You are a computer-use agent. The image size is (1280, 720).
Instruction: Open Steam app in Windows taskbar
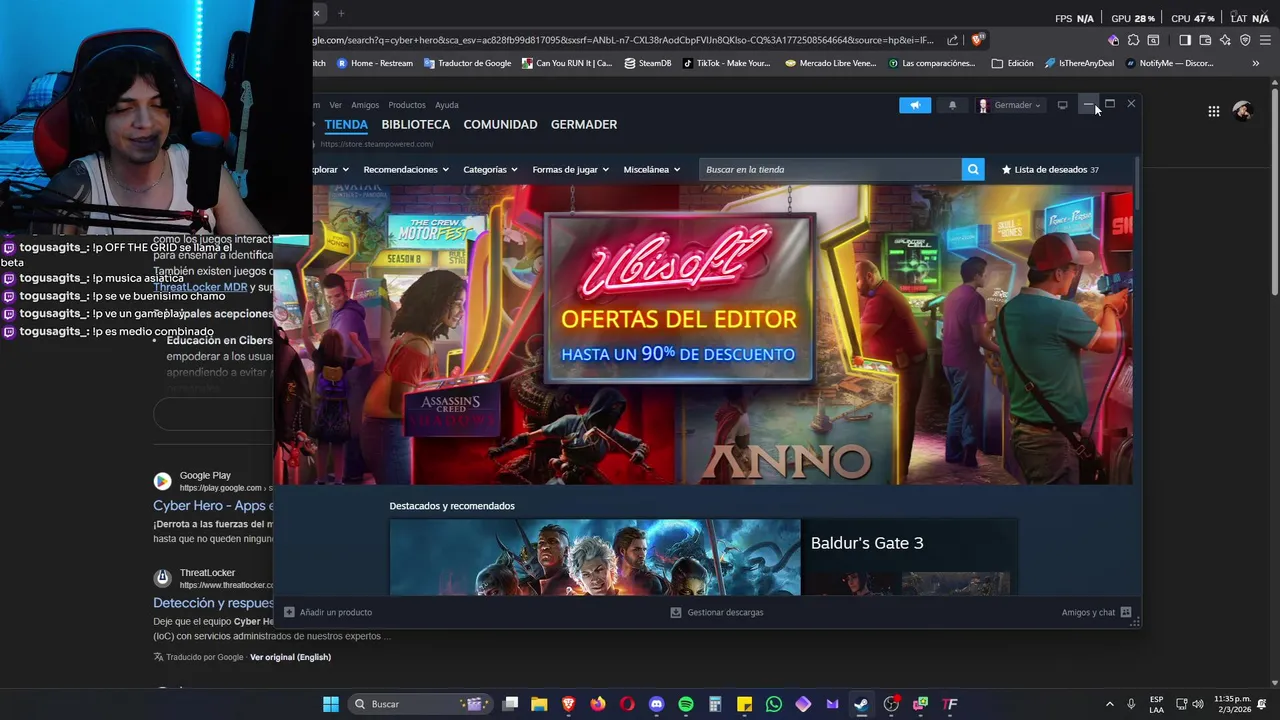tap(861, 704)
